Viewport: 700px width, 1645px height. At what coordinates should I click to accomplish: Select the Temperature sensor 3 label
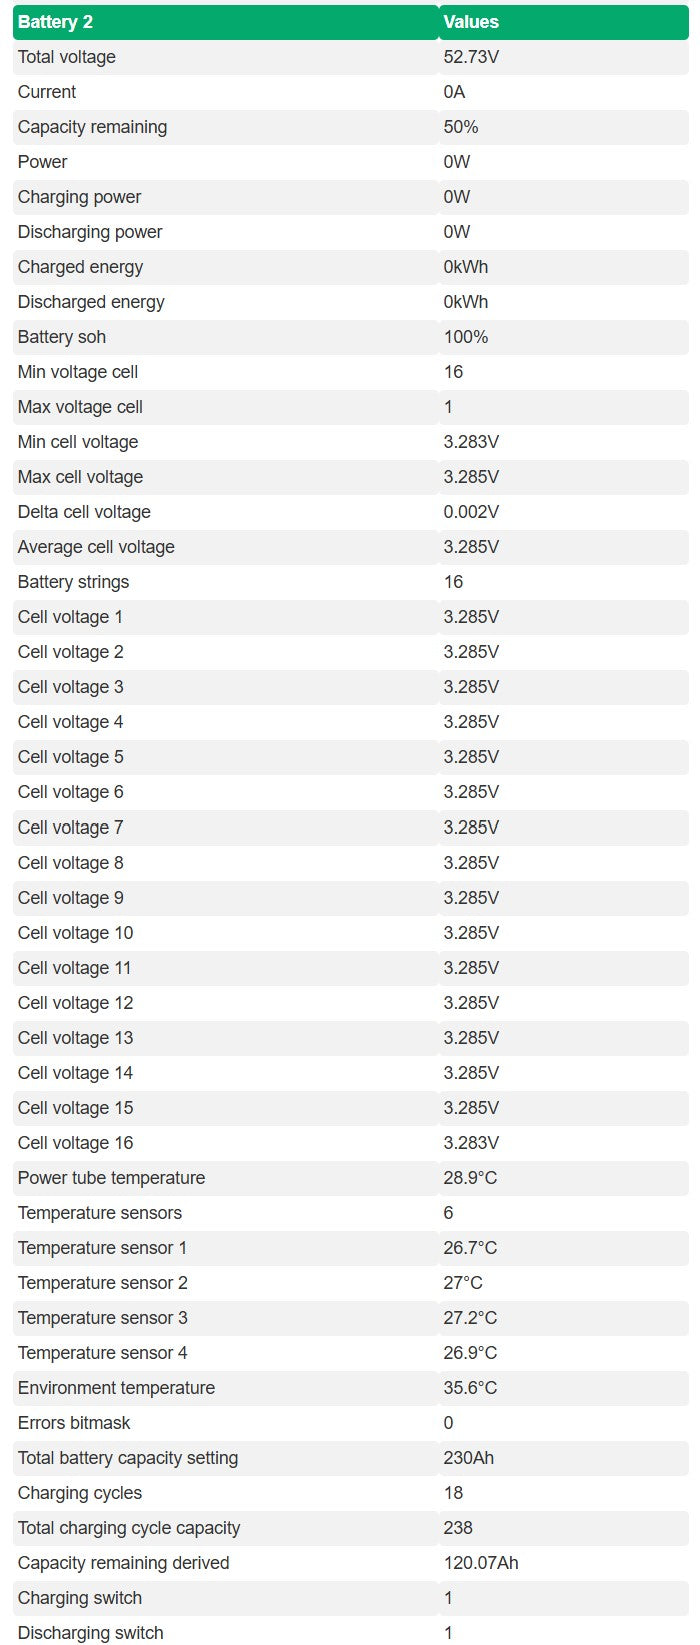[102, 1318]
